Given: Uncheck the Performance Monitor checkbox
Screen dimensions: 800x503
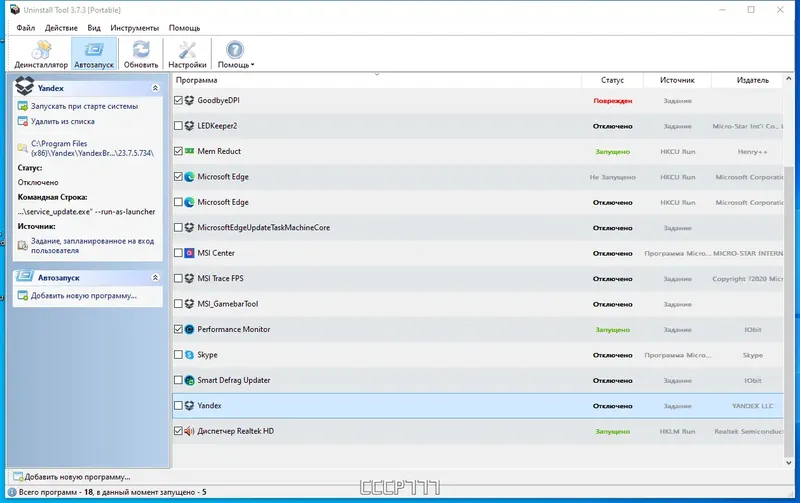Looking at the screenshot, I should click(x=178, y=330).
